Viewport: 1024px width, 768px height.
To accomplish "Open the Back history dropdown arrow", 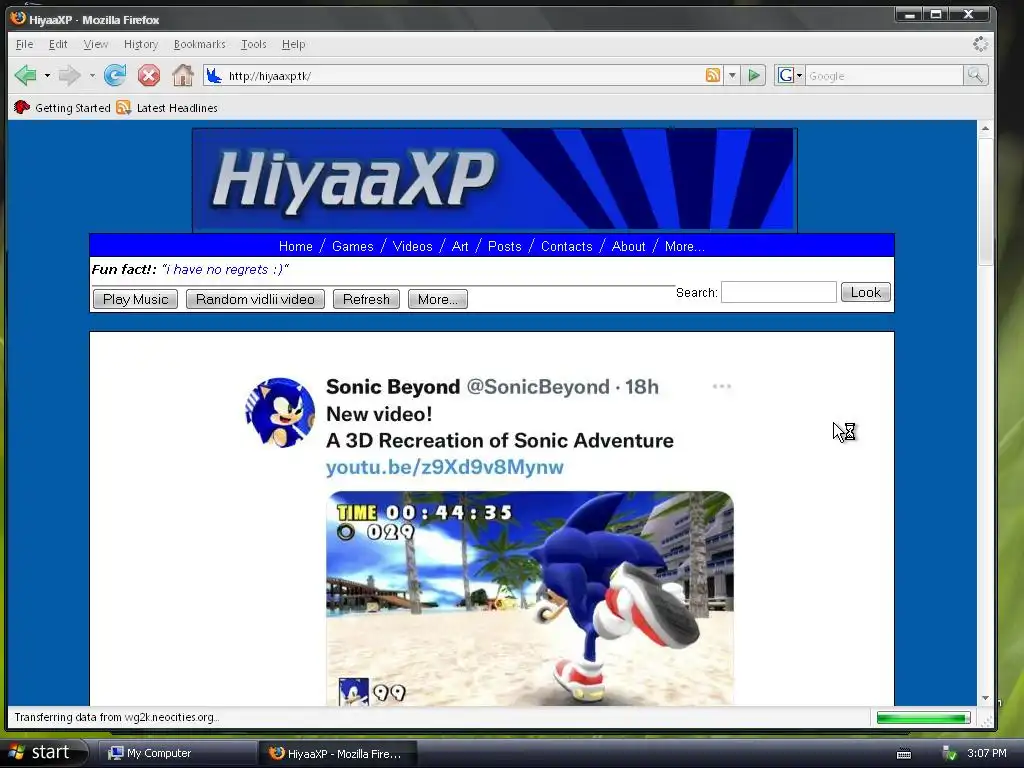I will point(47,76).
